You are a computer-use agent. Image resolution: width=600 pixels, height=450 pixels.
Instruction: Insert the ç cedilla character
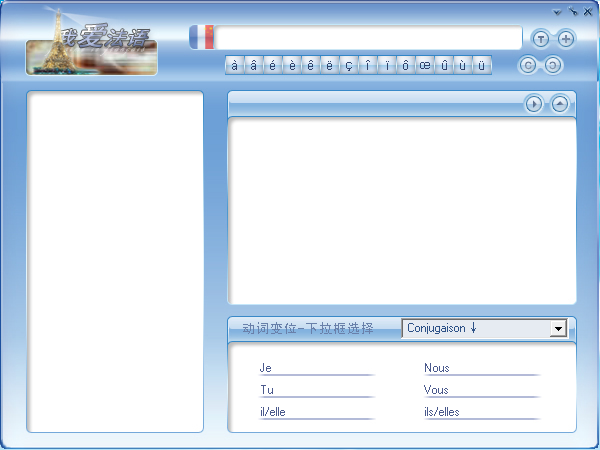(x=349, y=65)
